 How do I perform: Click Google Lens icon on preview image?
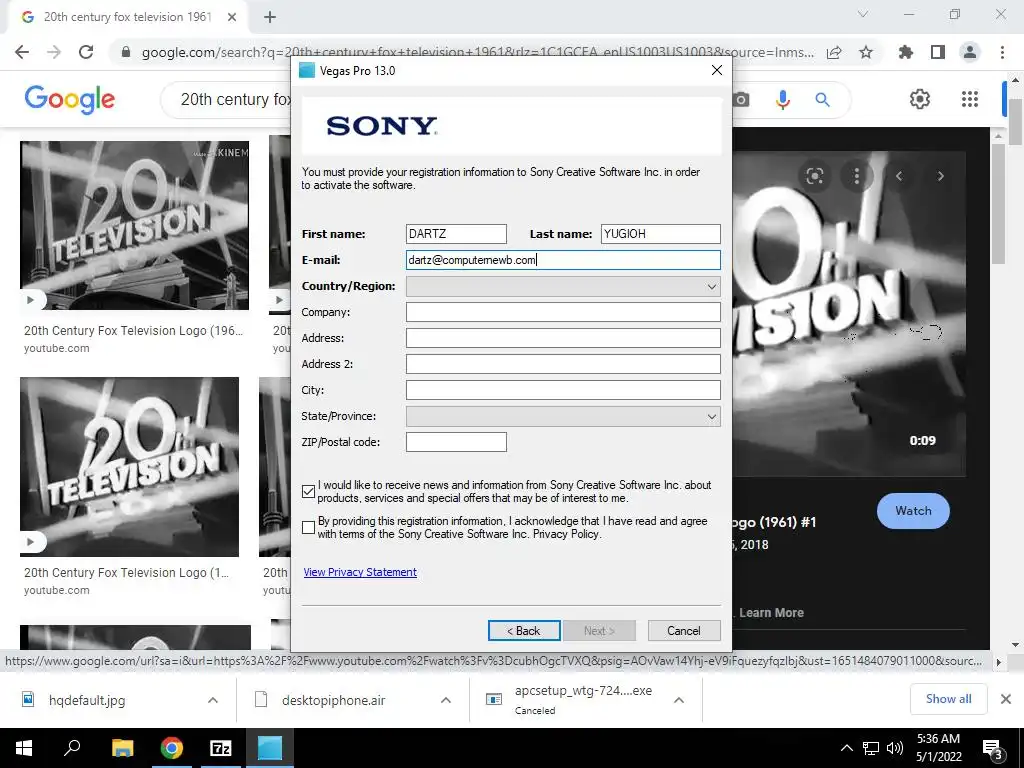[814, 176]
